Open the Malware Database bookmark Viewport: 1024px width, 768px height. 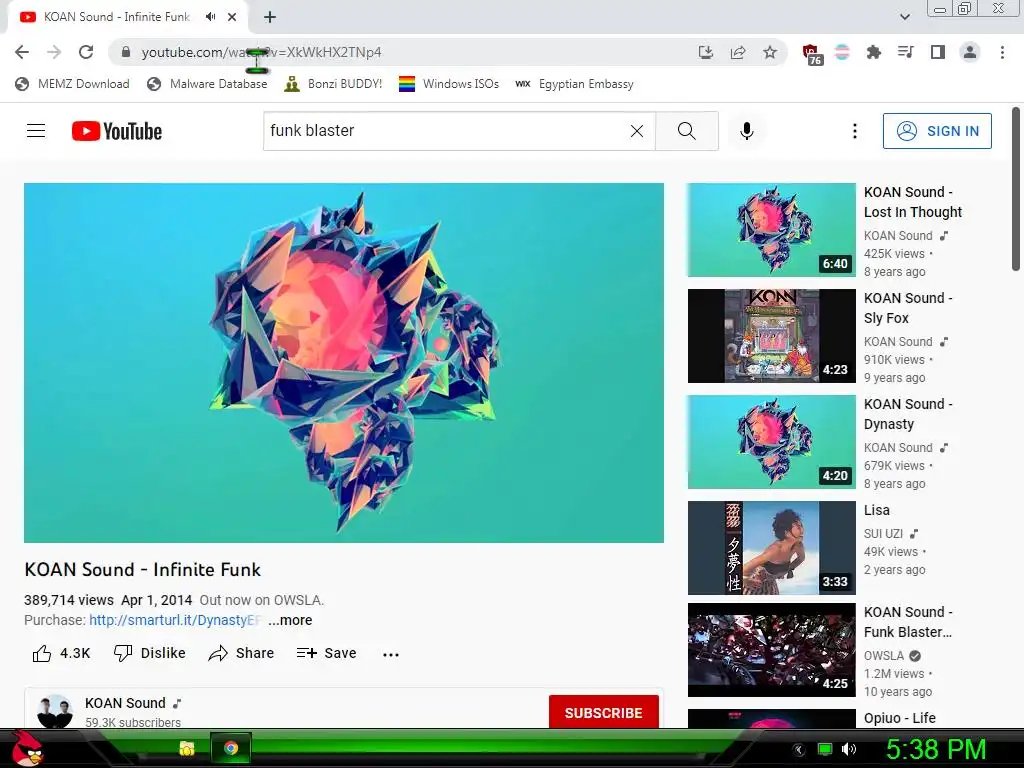point(207,84)
